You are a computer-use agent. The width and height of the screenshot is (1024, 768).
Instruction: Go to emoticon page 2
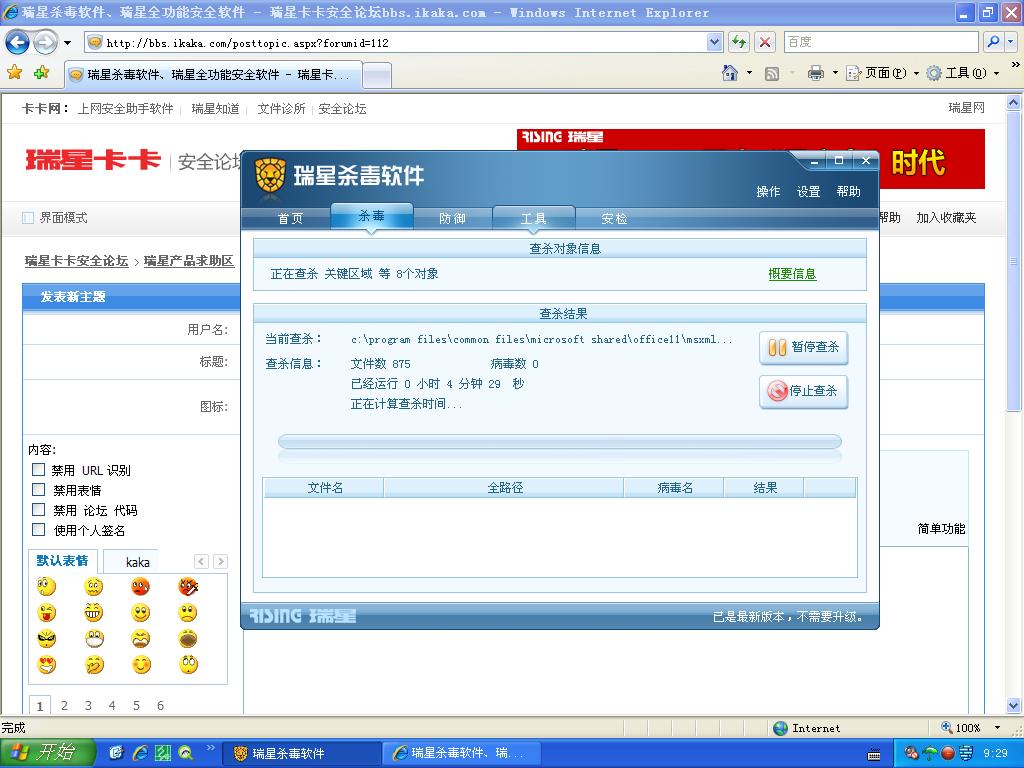click(64, 705)
